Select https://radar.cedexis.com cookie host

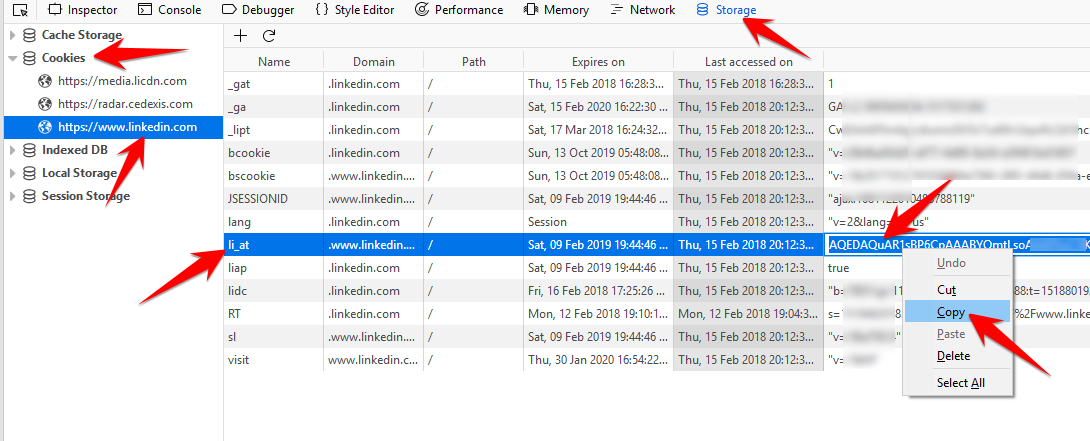125,104
